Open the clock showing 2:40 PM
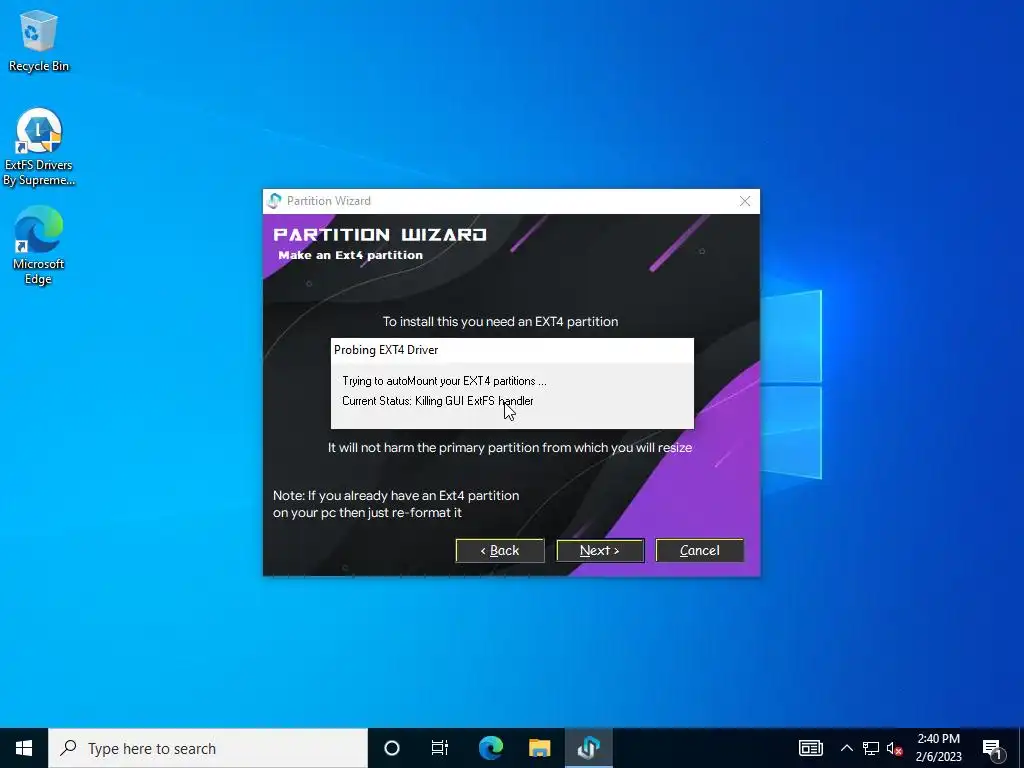 point(938,748)
